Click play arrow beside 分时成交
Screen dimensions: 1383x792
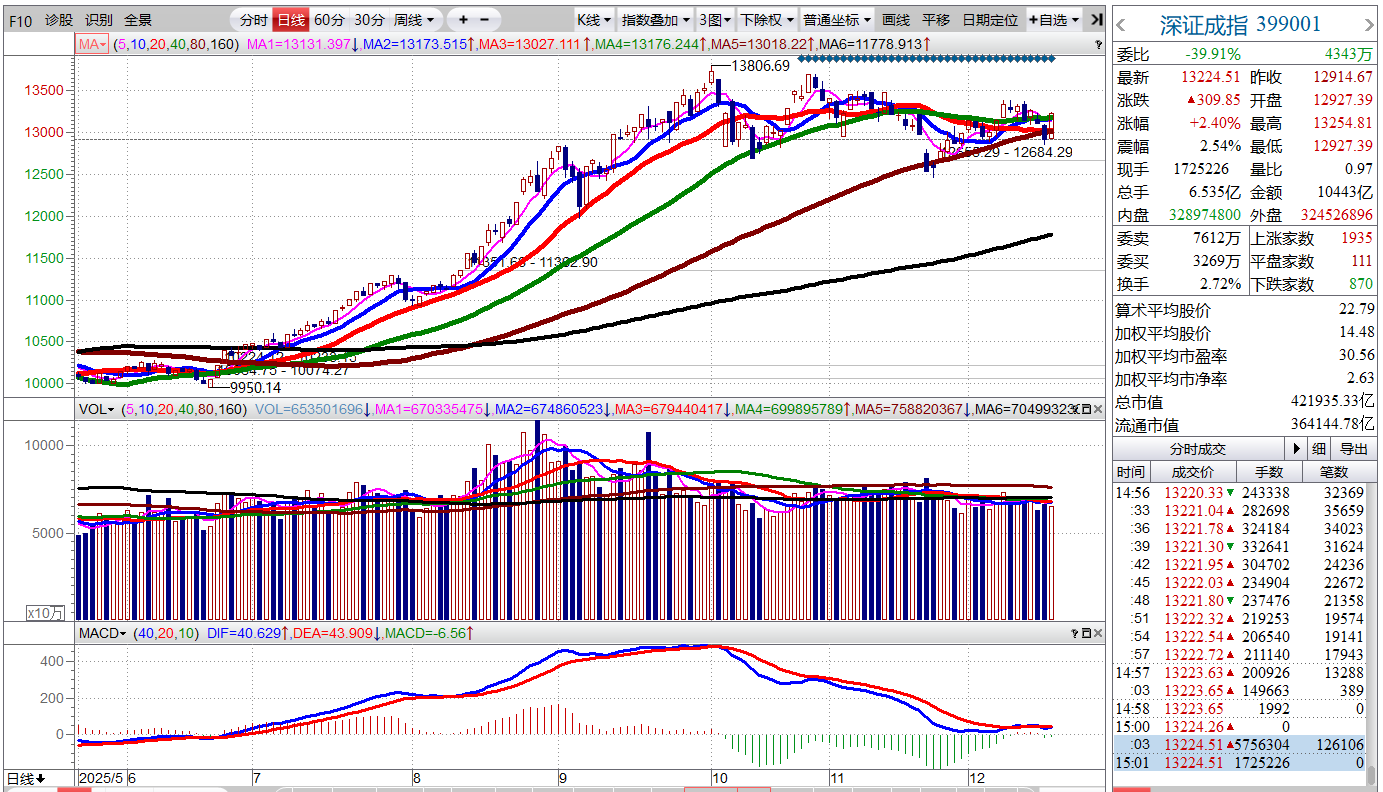click(1296, 449)
